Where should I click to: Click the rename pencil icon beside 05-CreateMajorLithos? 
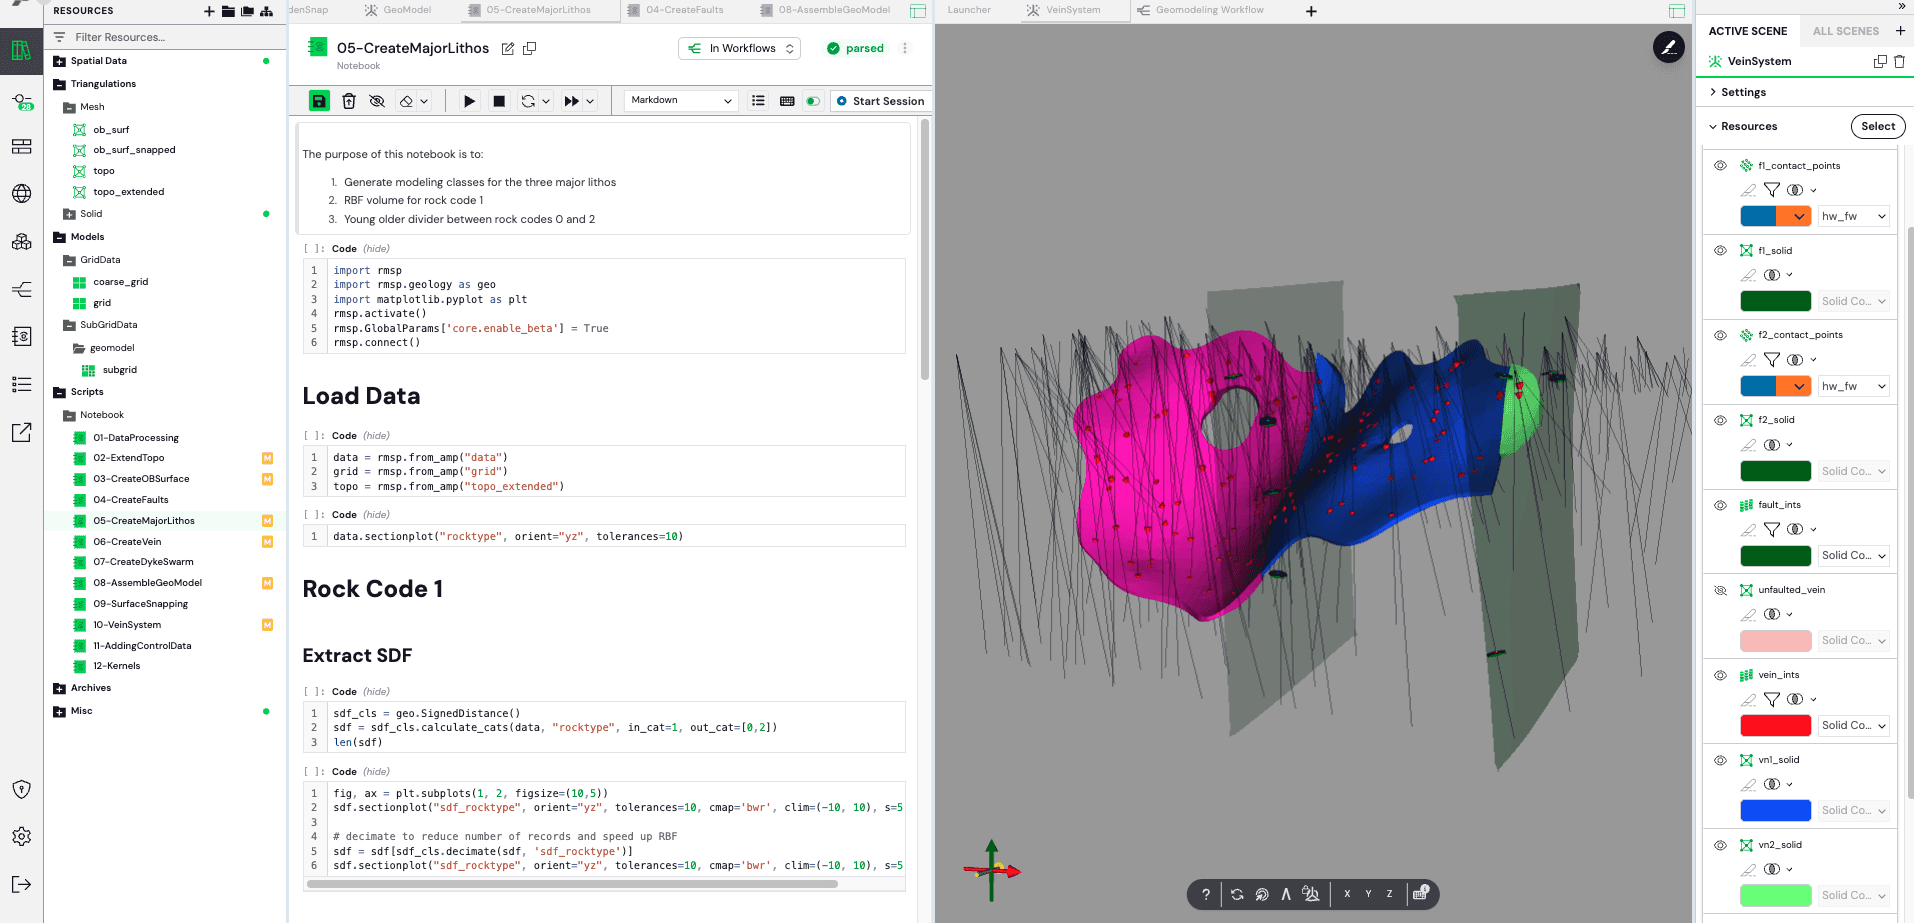[x=508, y=48]
